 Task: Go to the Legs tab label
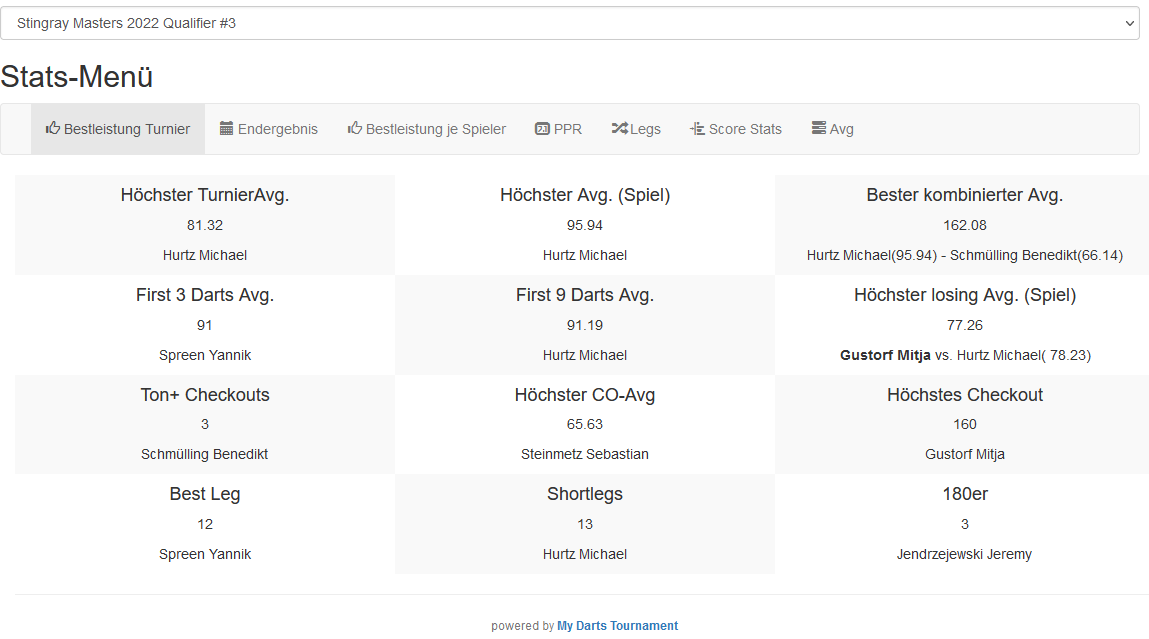pos(645,129)
